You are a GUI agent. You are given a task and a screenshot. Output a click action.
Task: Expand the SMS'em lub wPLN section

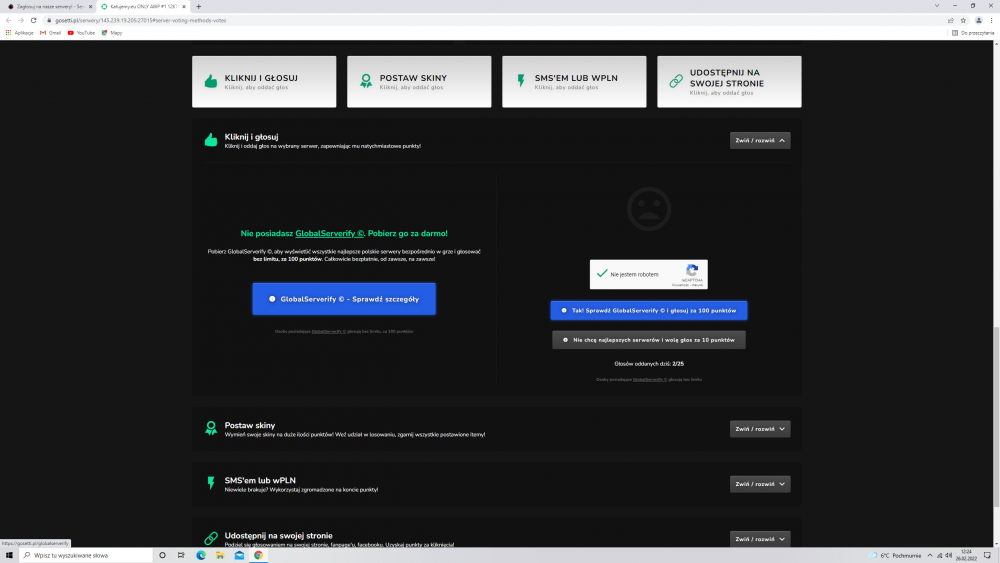click(760, 484)
